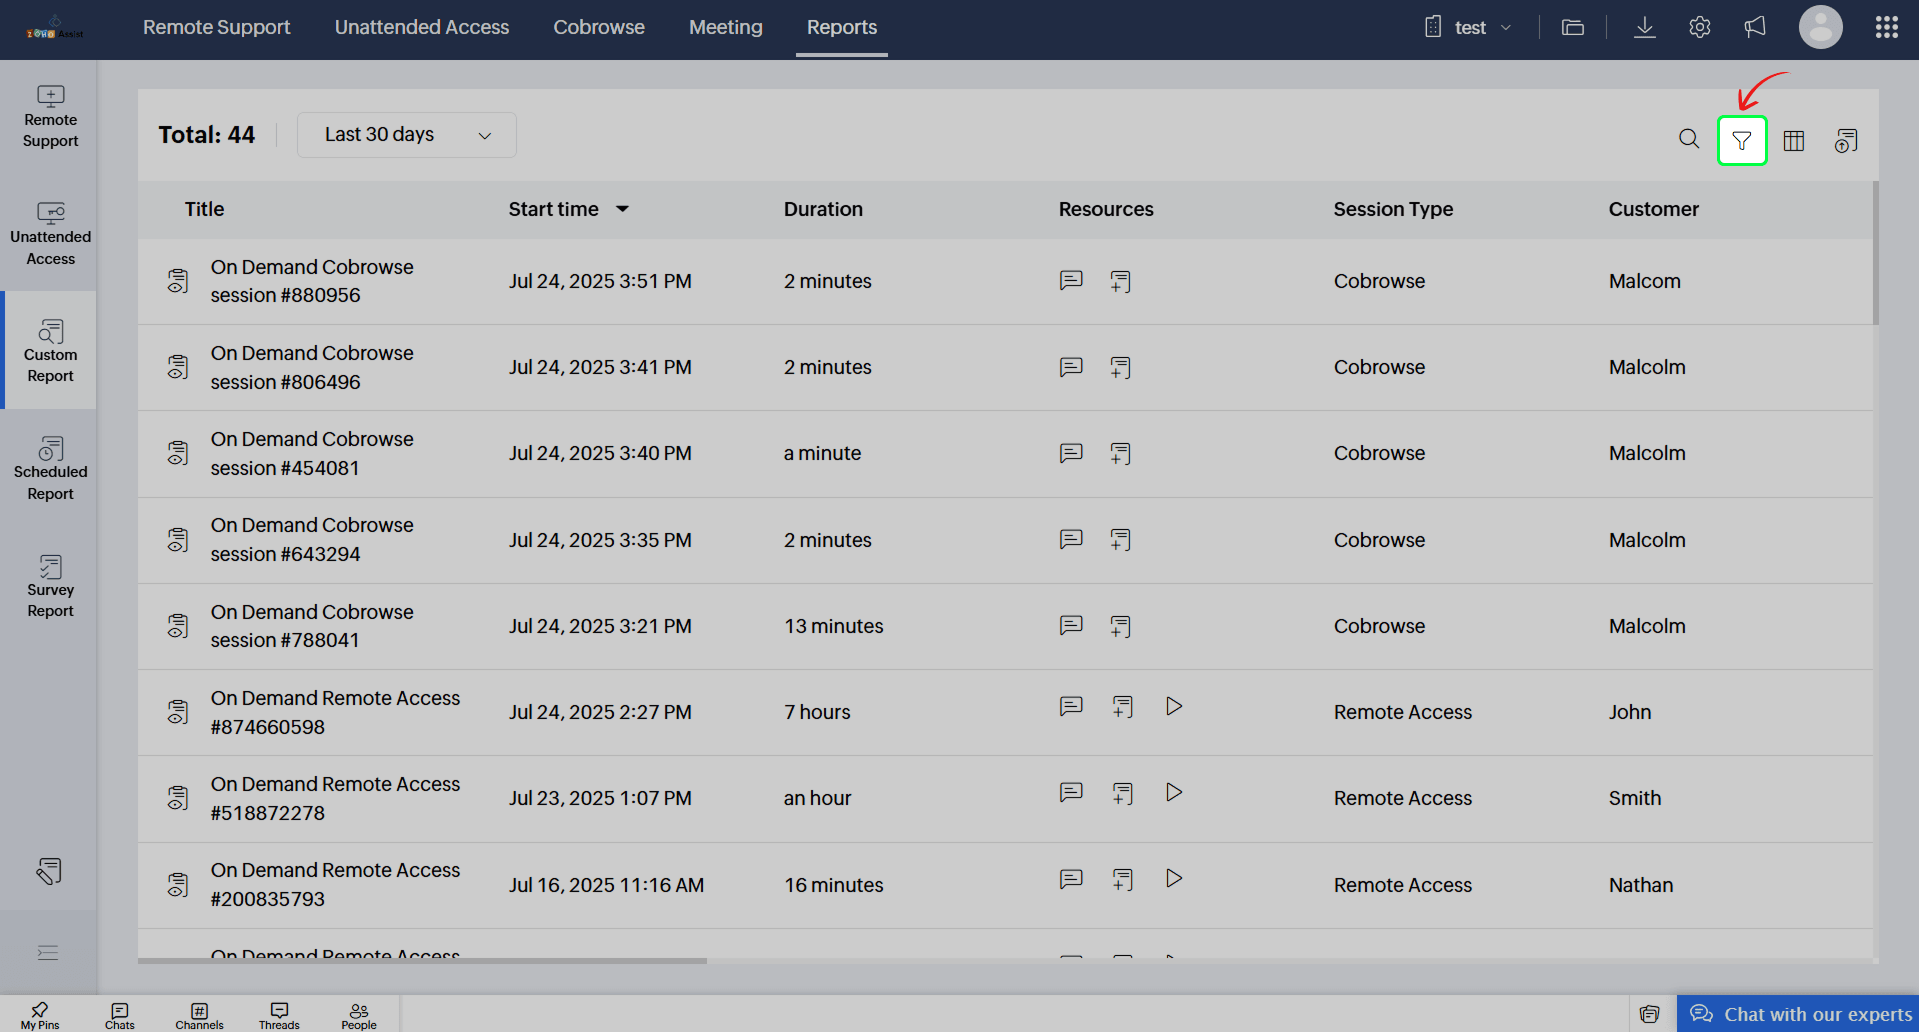
Task: Play recording for John's Remote Access session
Action: (1174, 707)
